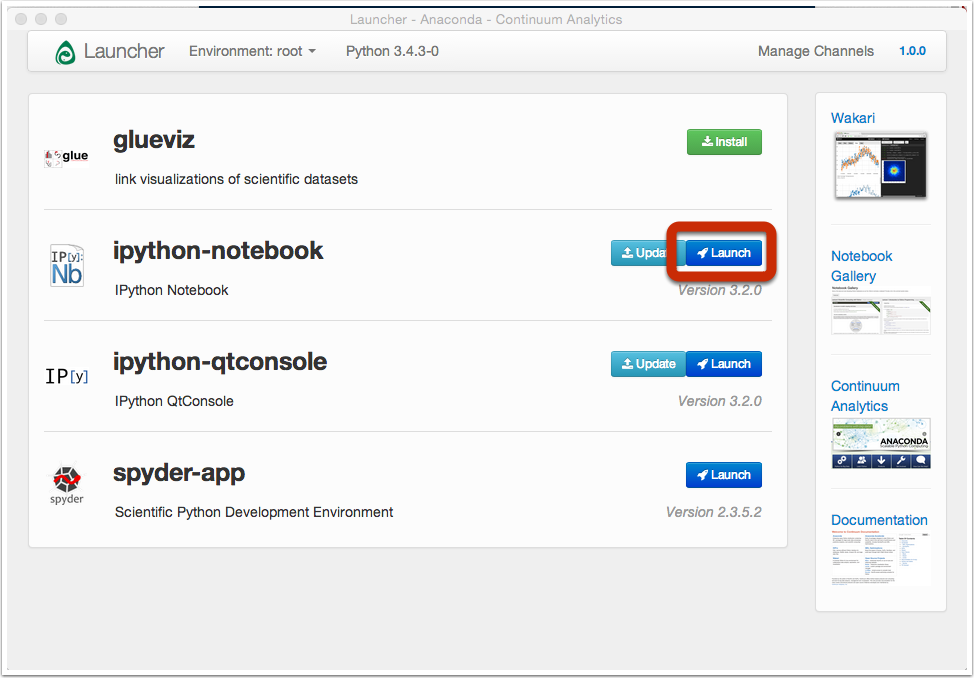Click the ipython-qtconsole IP[y] icon
The height and width of the screenshot is (678, 974).
(x=67, y=376)
